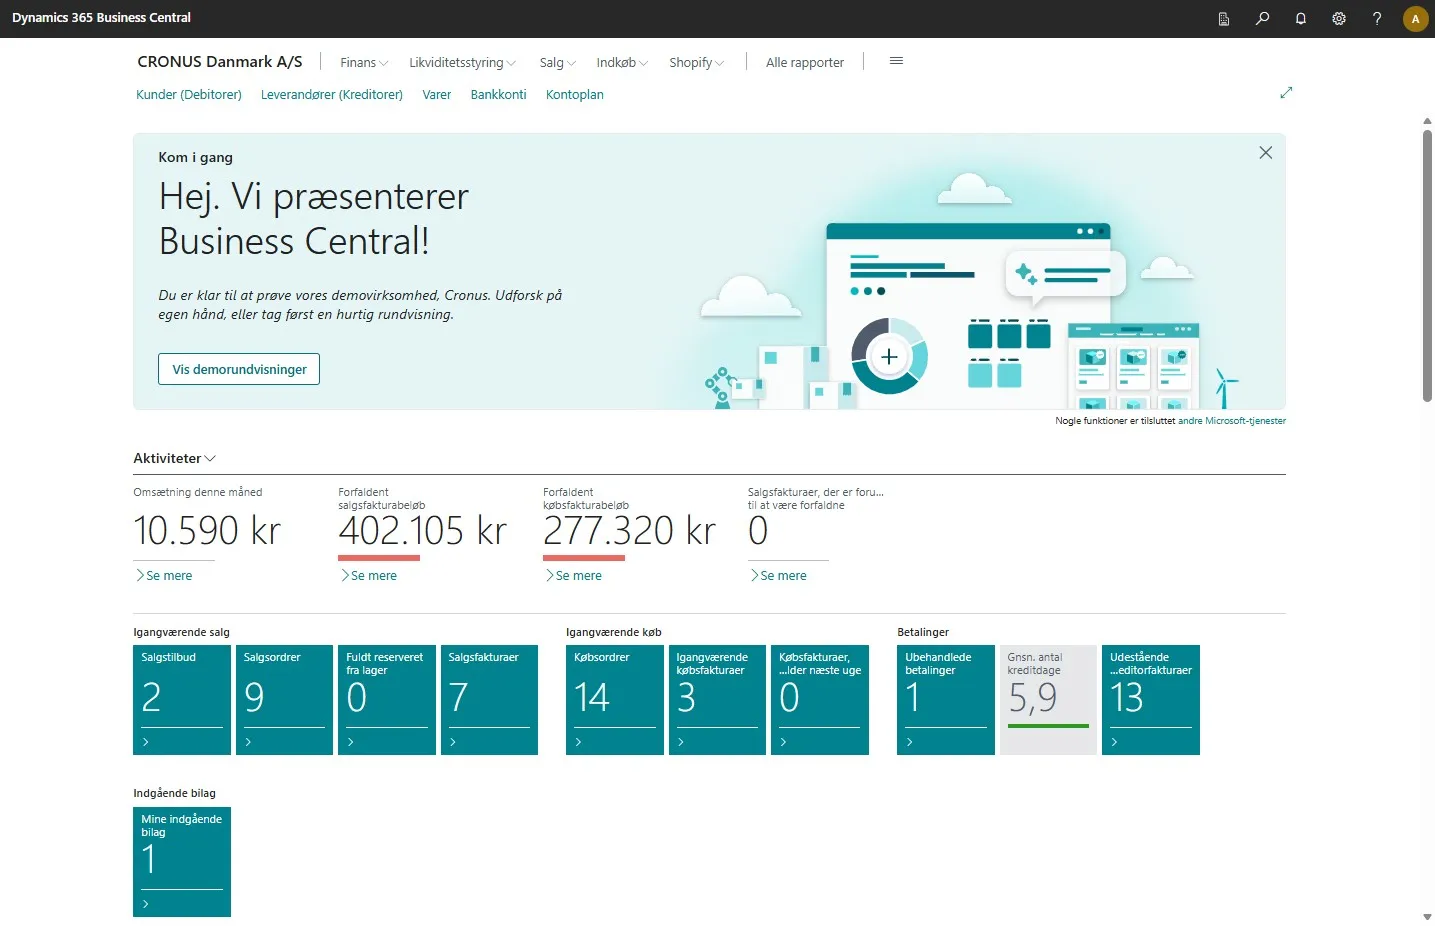Open Alle rapporter

805,62
